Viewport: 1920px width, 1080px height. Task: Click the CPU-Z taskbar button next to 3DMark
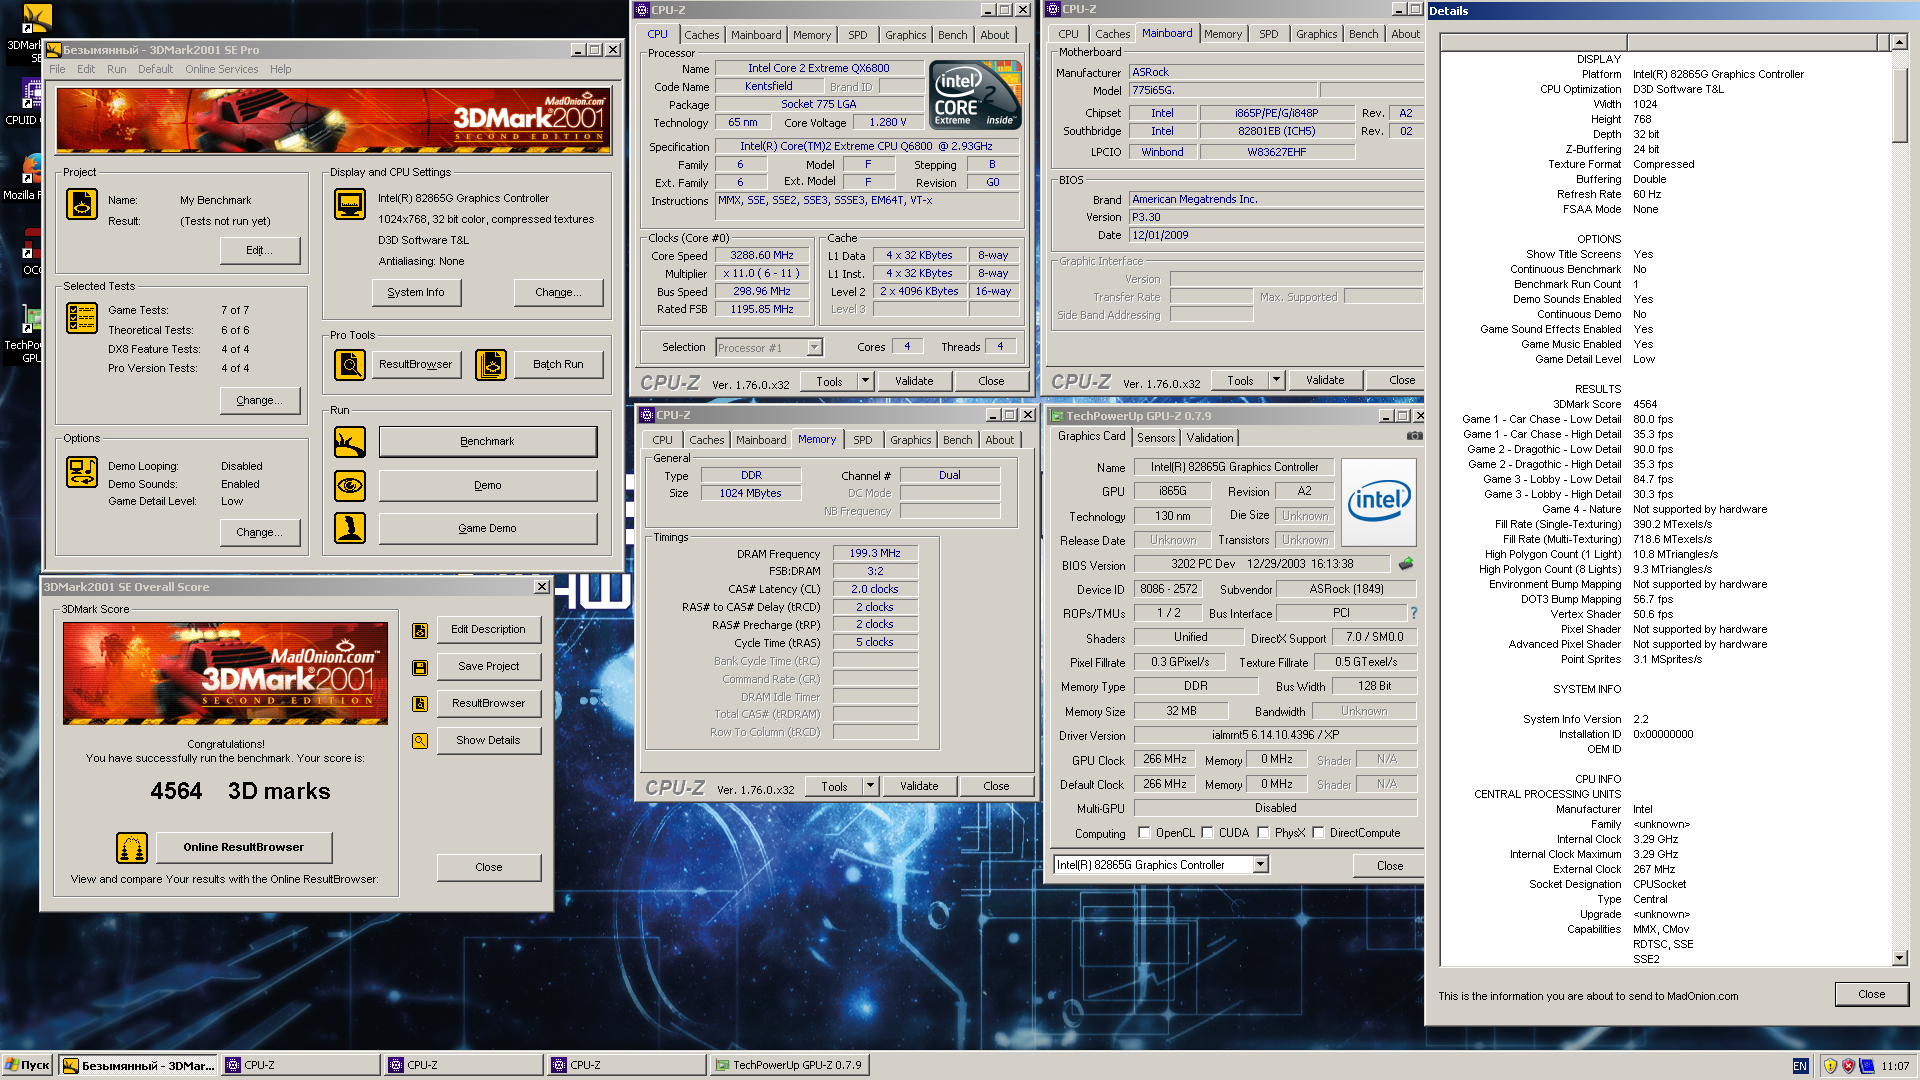301,1066
